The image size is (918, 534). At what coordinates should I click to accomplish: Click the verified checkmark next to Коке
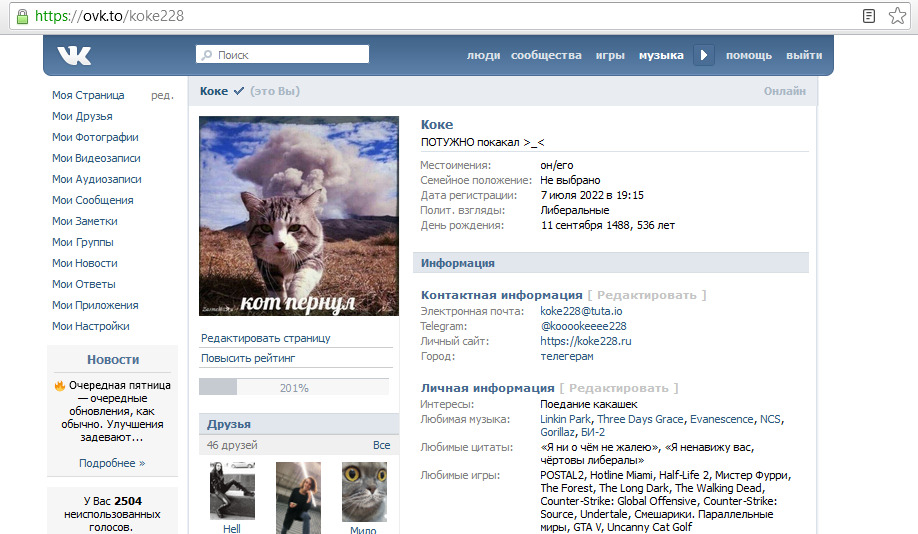(x=238, y=91)
